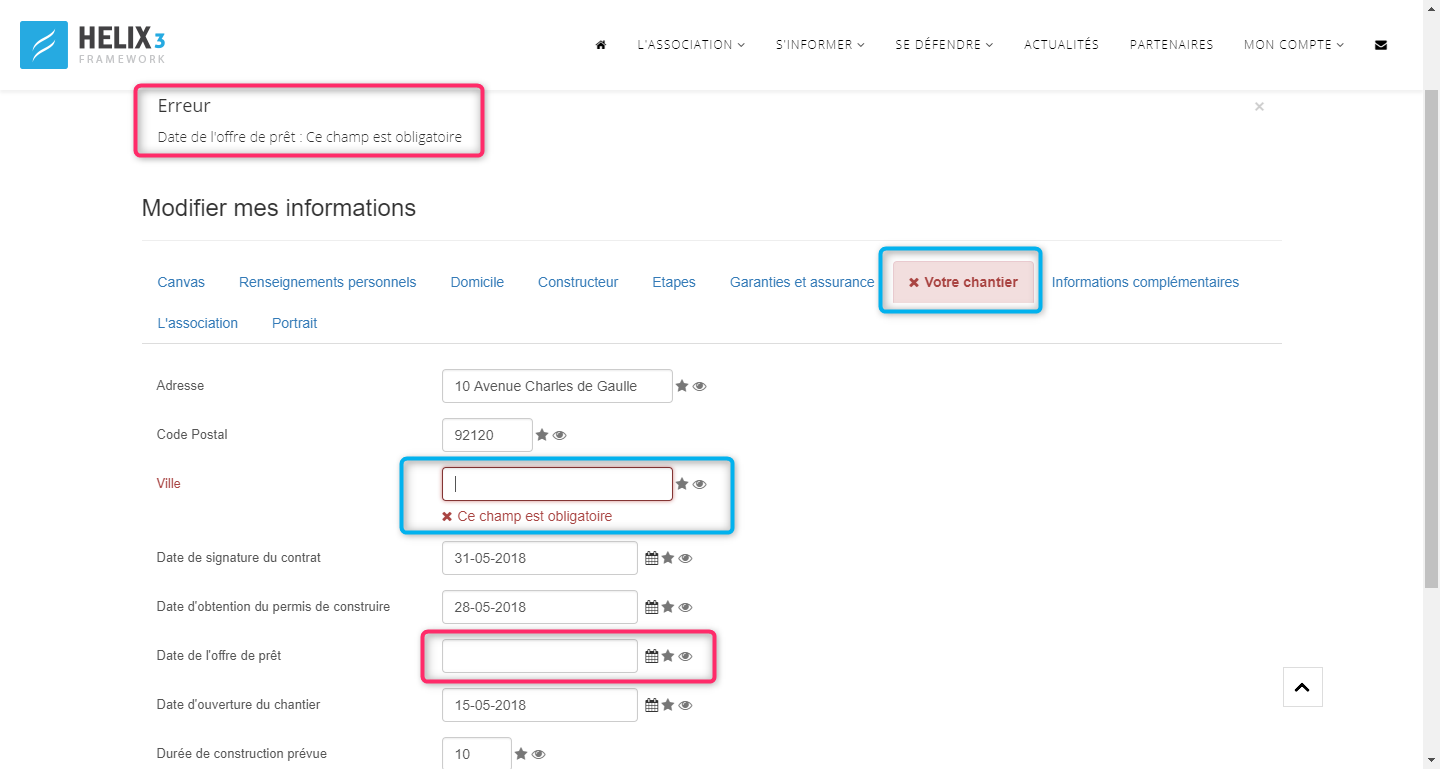Click the home icon in navigation
The width and height of the screenshot is (1440, 769).
click(601, 45)
